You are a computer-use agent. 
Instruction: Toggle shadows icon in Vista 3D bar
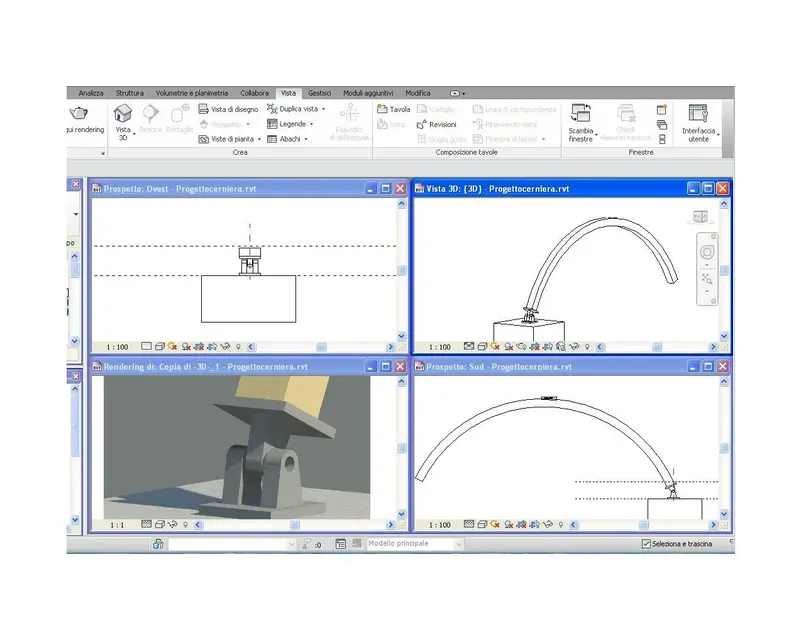click(508, 346)
